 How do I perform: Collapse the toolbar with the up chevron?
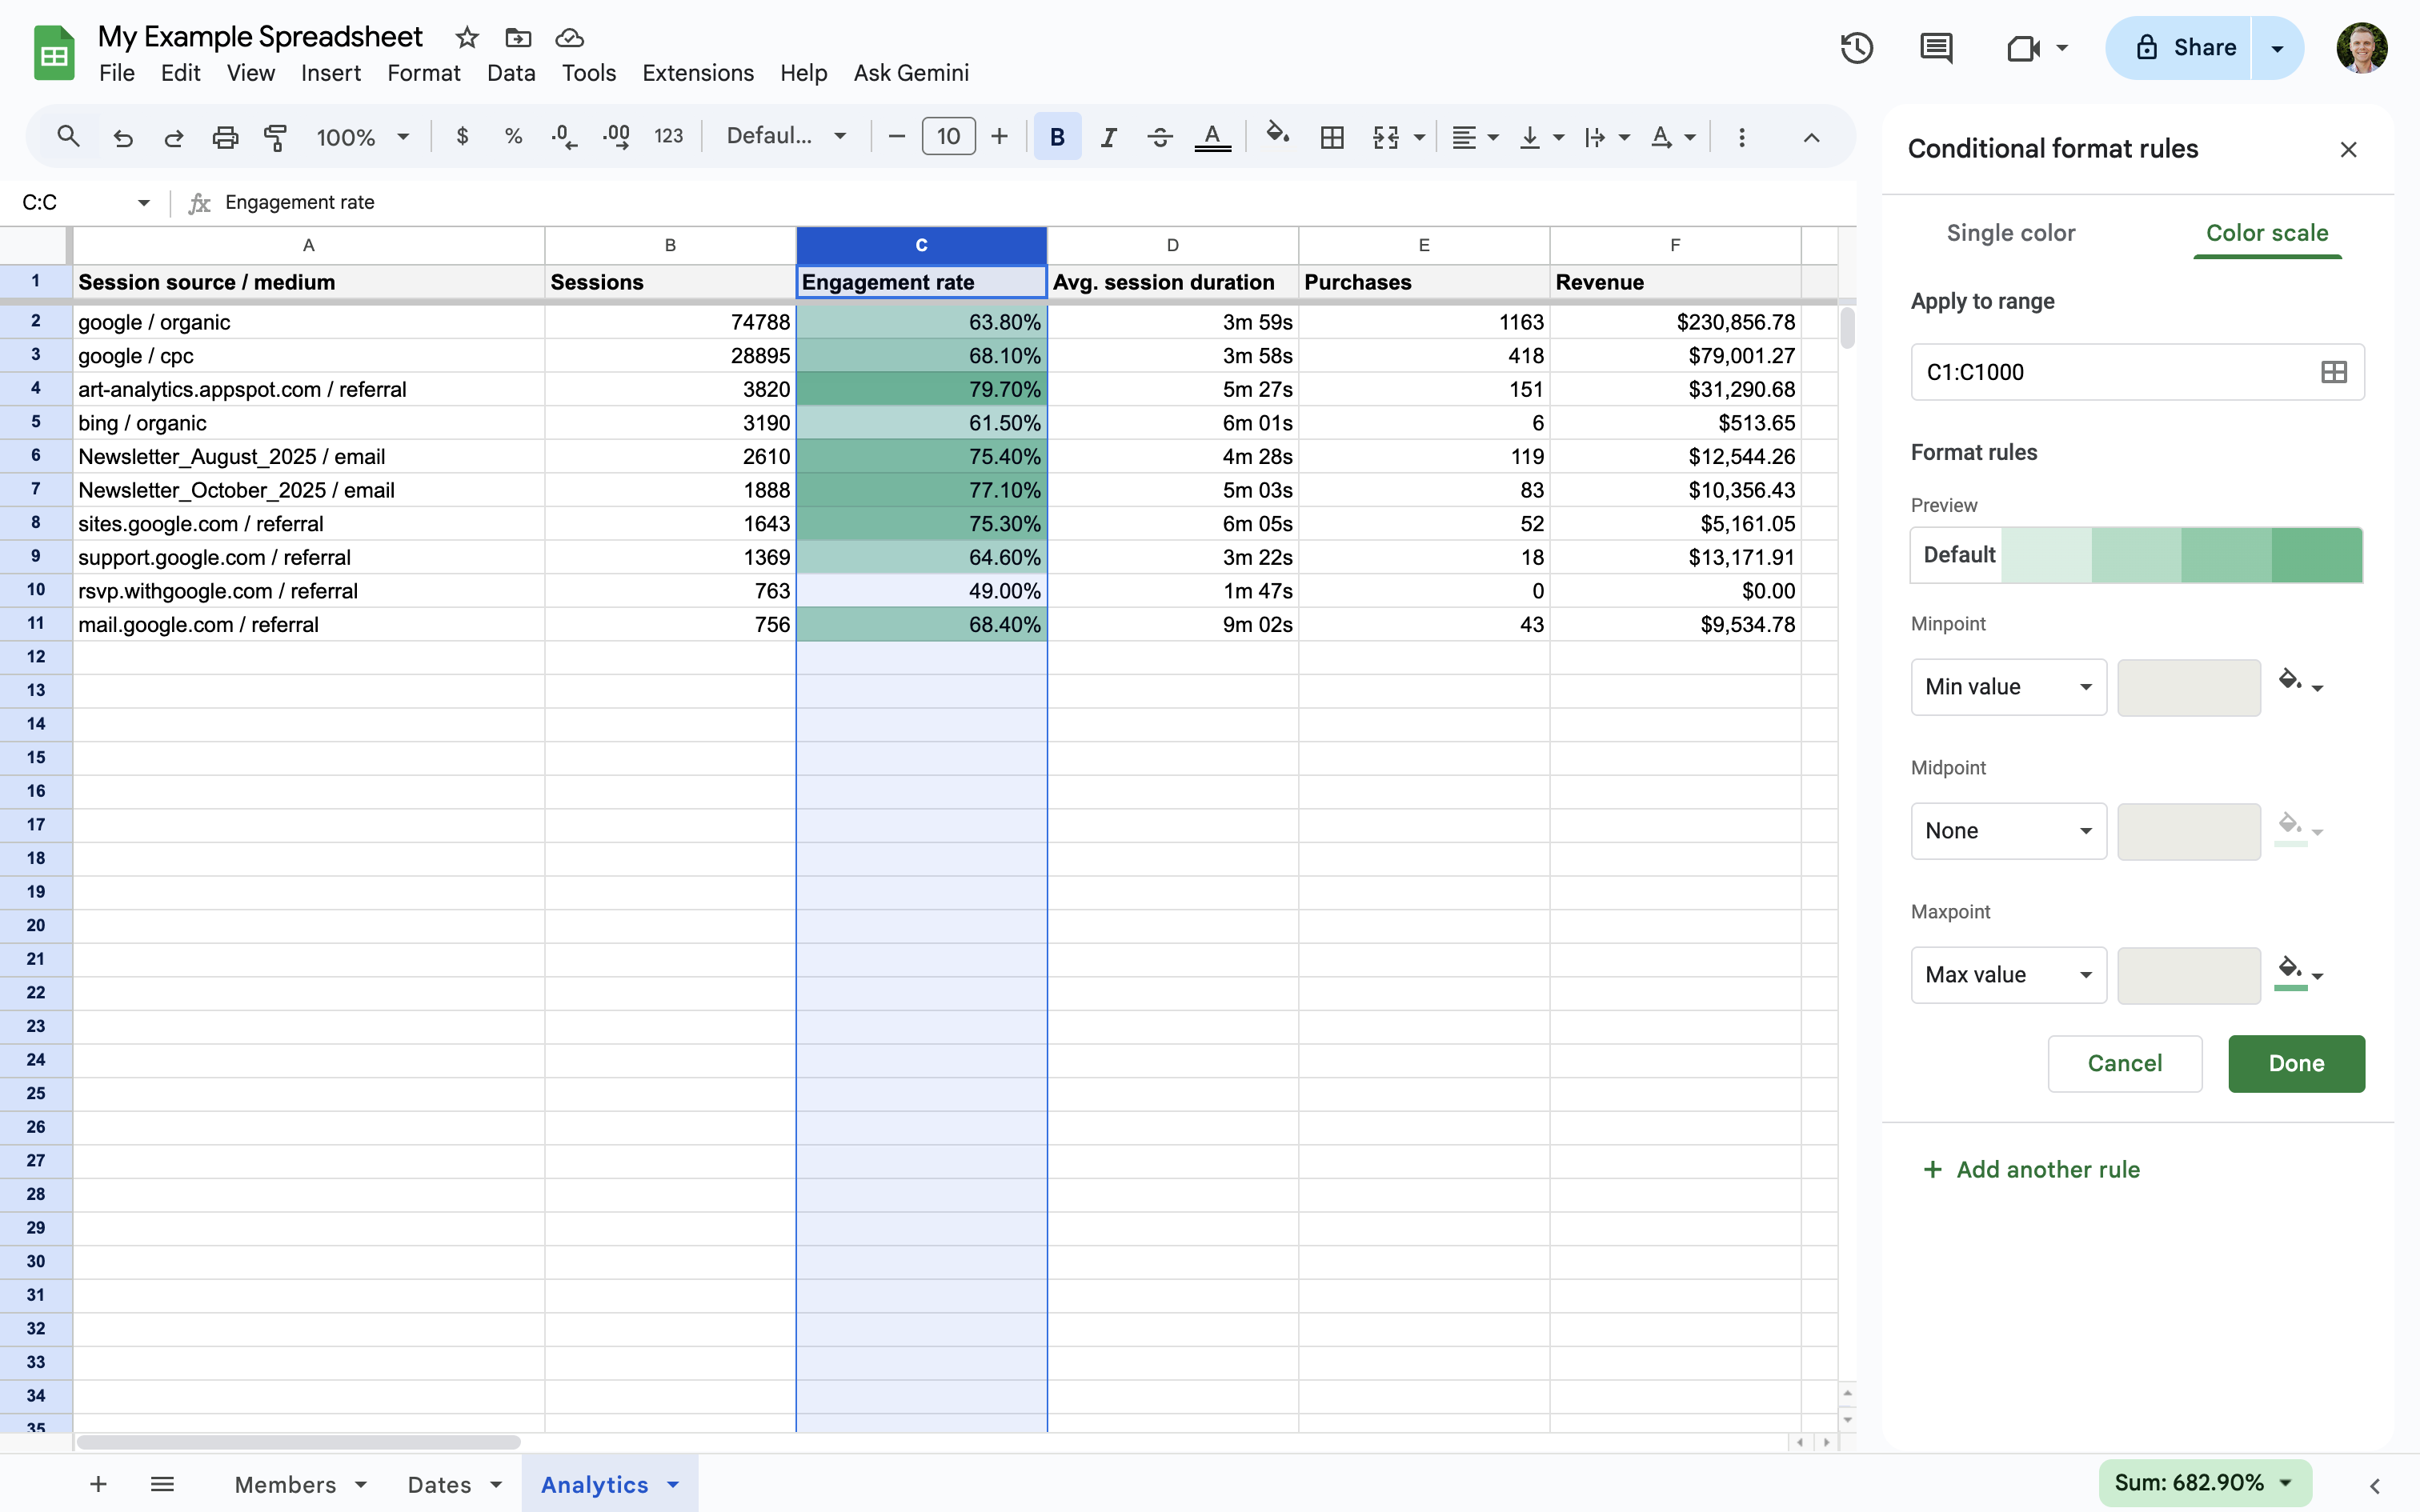click(1811, 137)
